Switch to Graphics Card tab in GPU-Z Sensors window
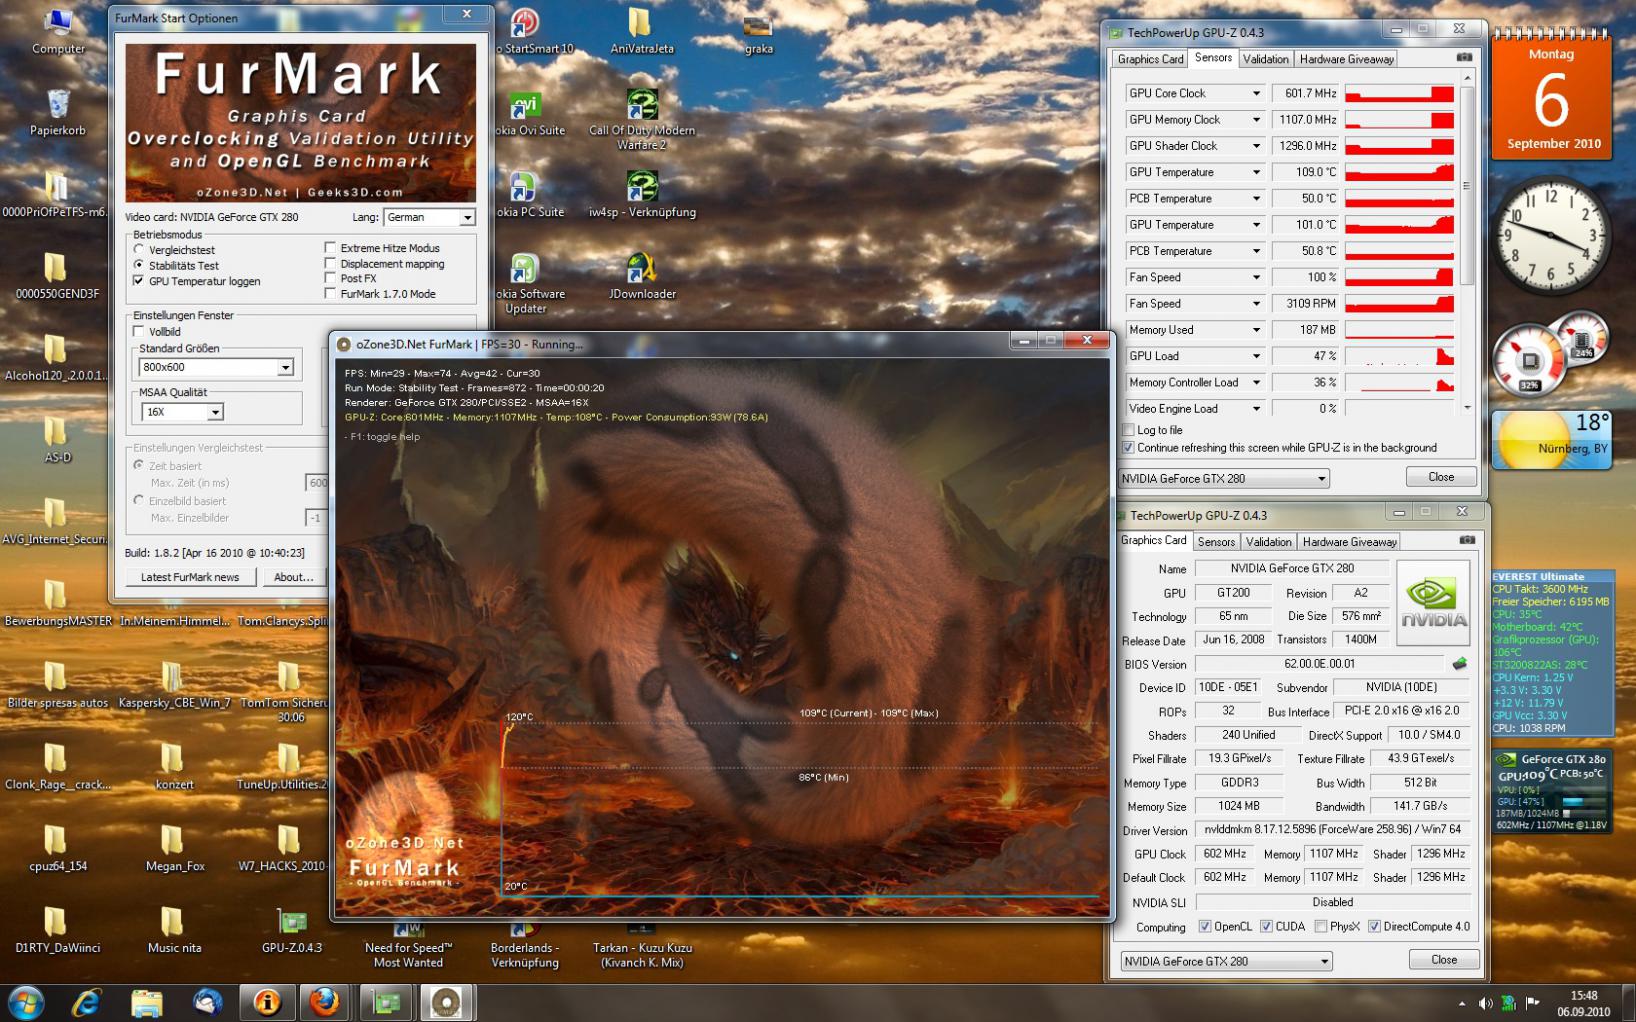 (x=1150, y=59)
